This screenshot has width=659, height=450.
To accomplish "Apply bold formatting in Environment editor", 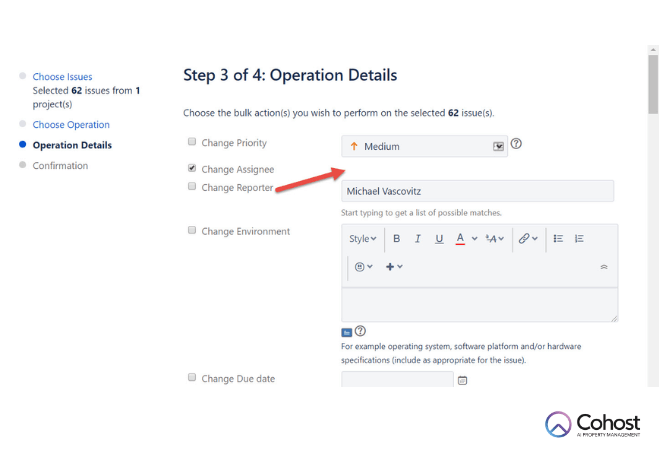I will (396, 239).
